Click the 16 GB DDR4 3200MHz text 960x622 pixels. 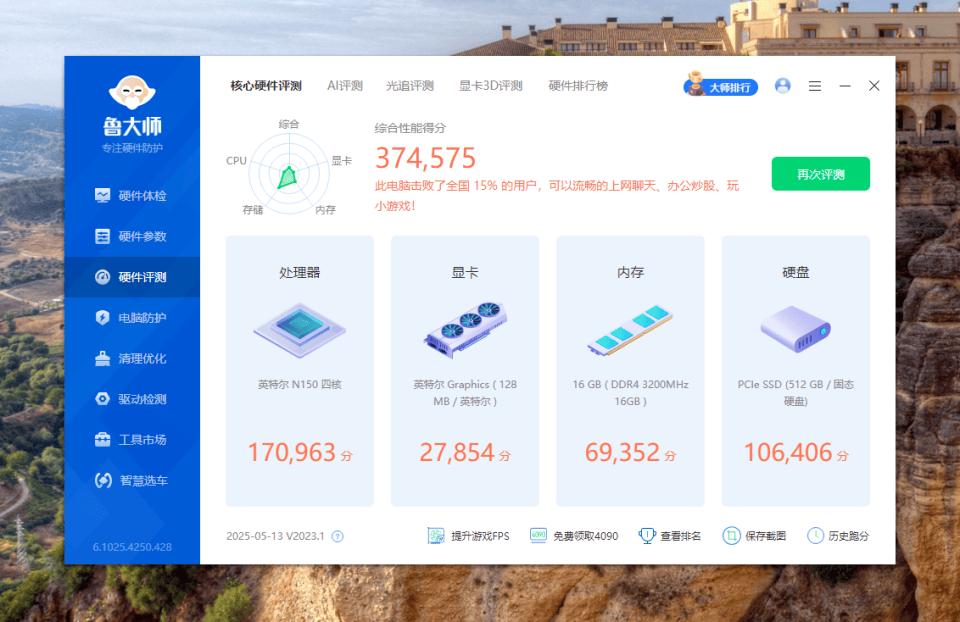point(631,393)
